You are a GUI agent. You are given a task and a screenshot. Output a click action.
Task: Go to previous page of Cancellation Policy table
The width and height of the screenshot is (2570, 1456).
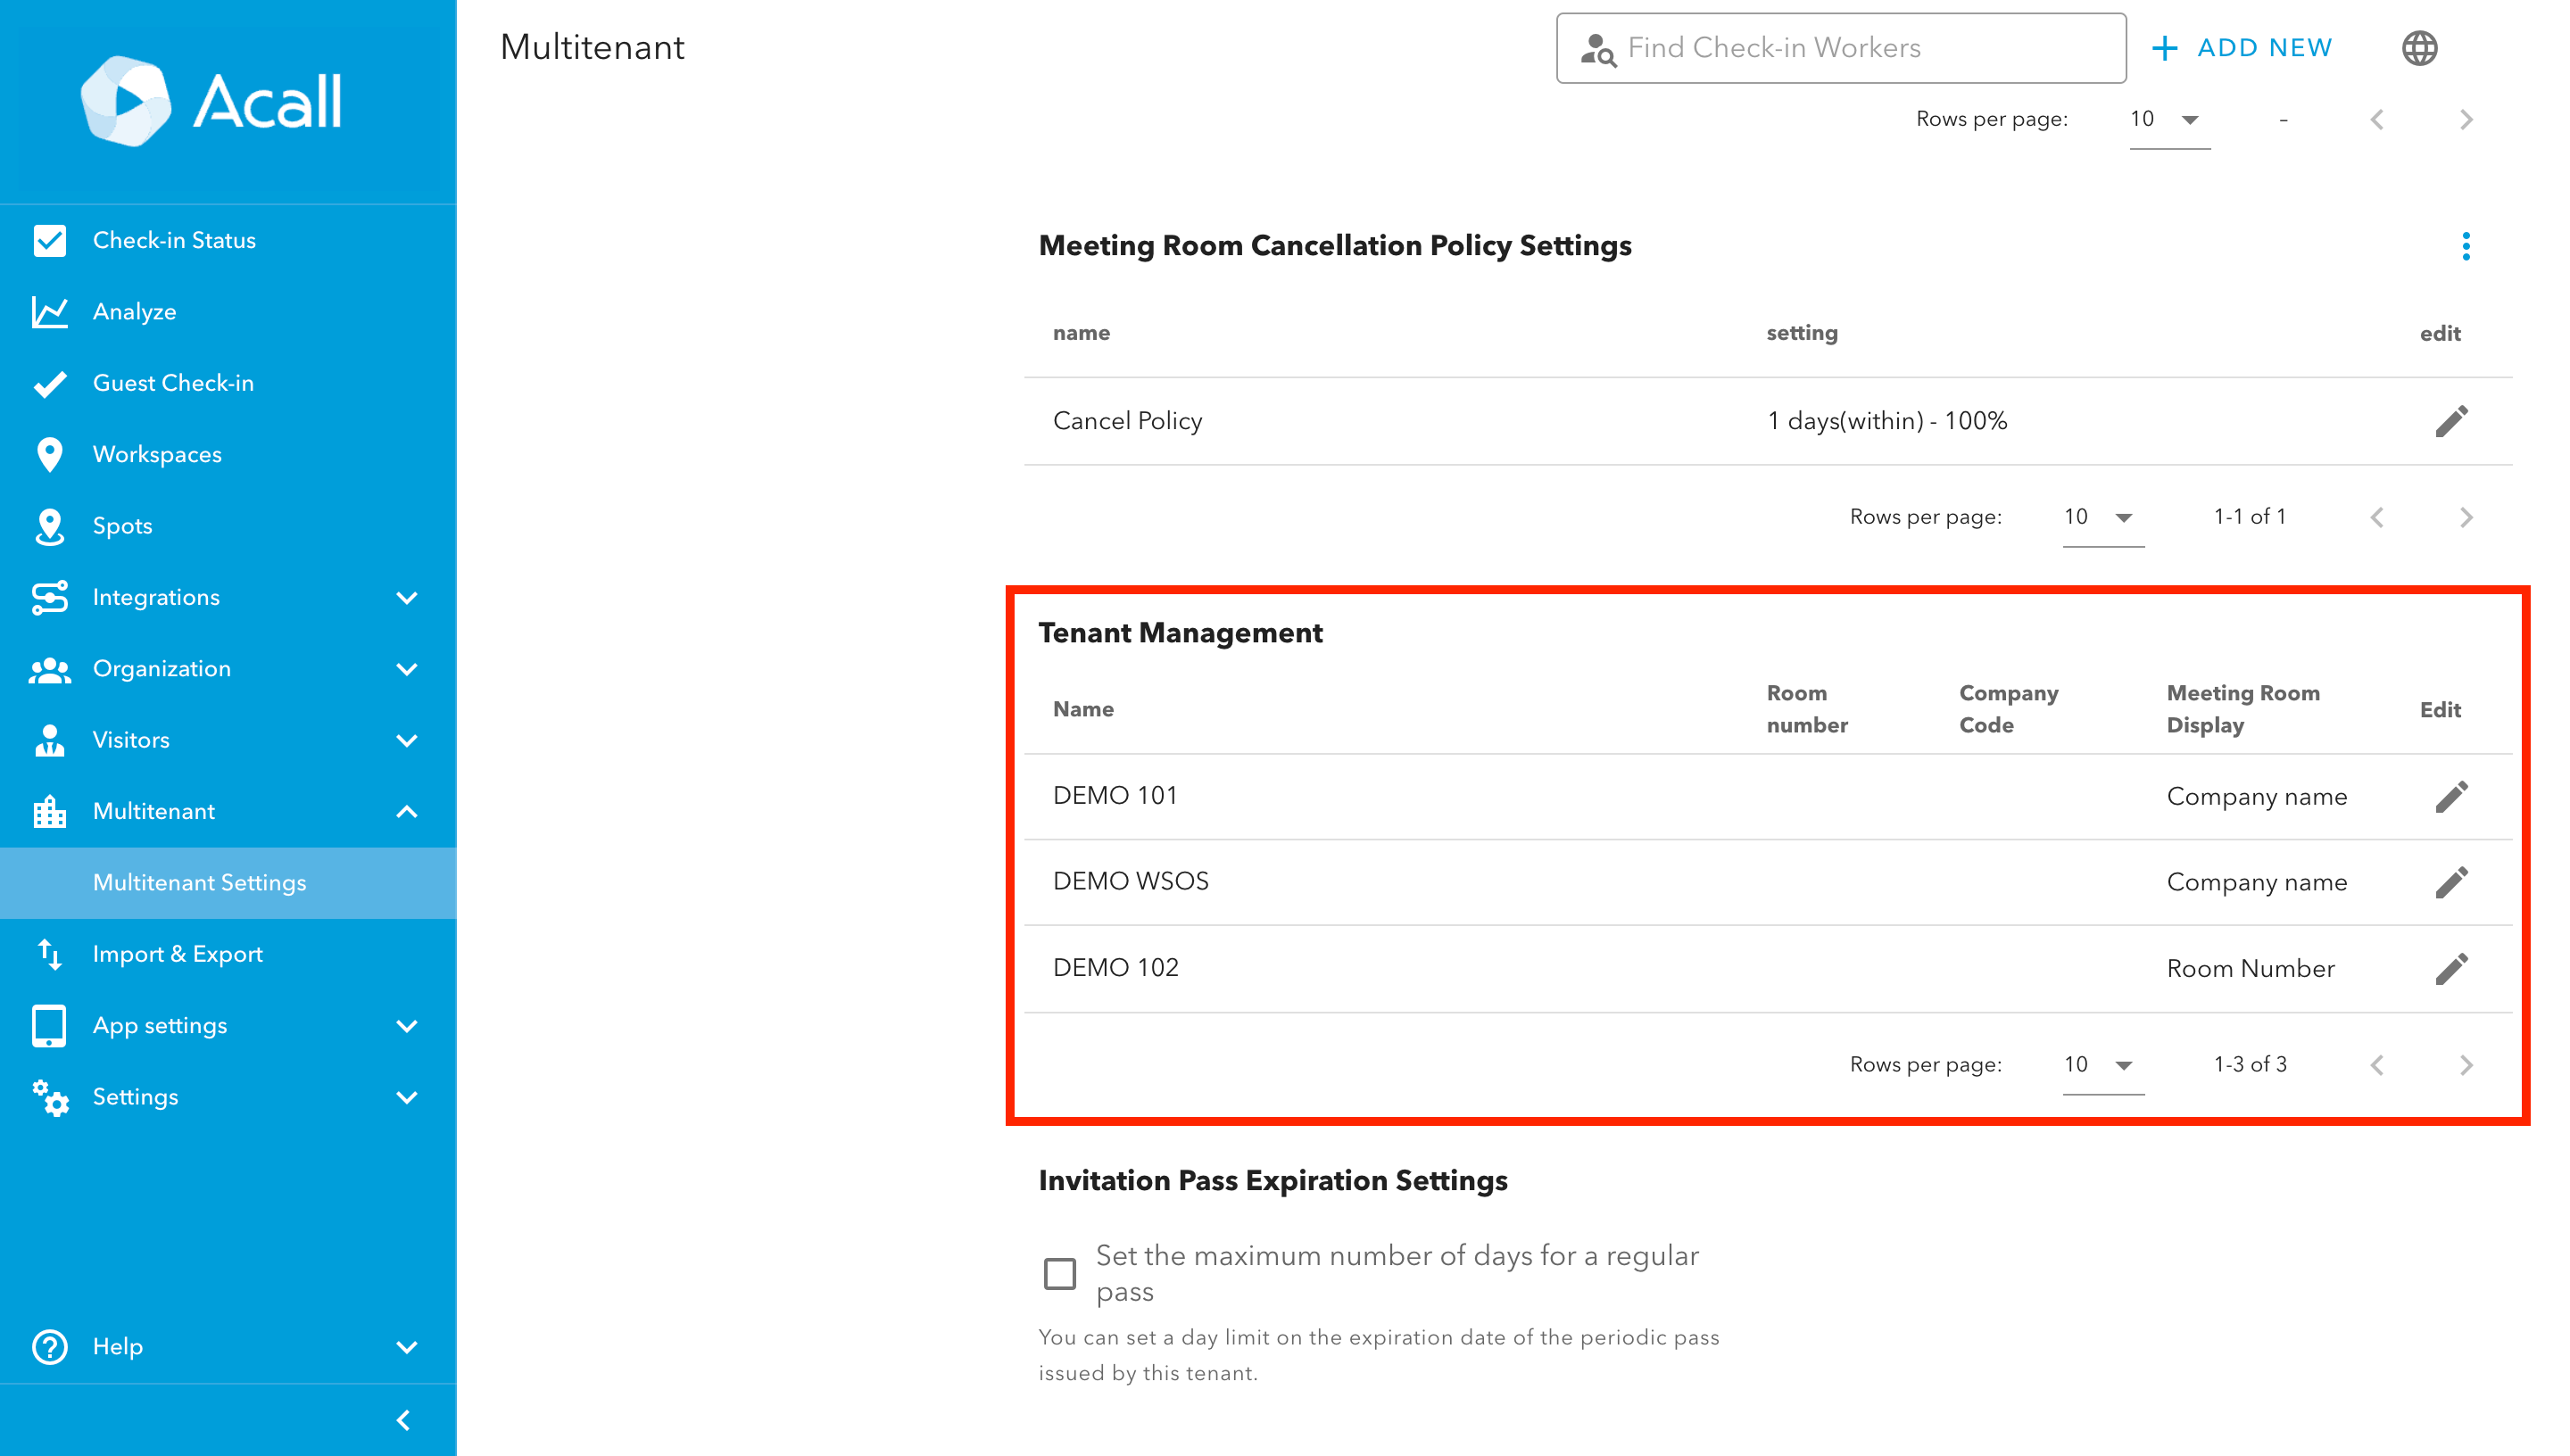point(2377,517)
